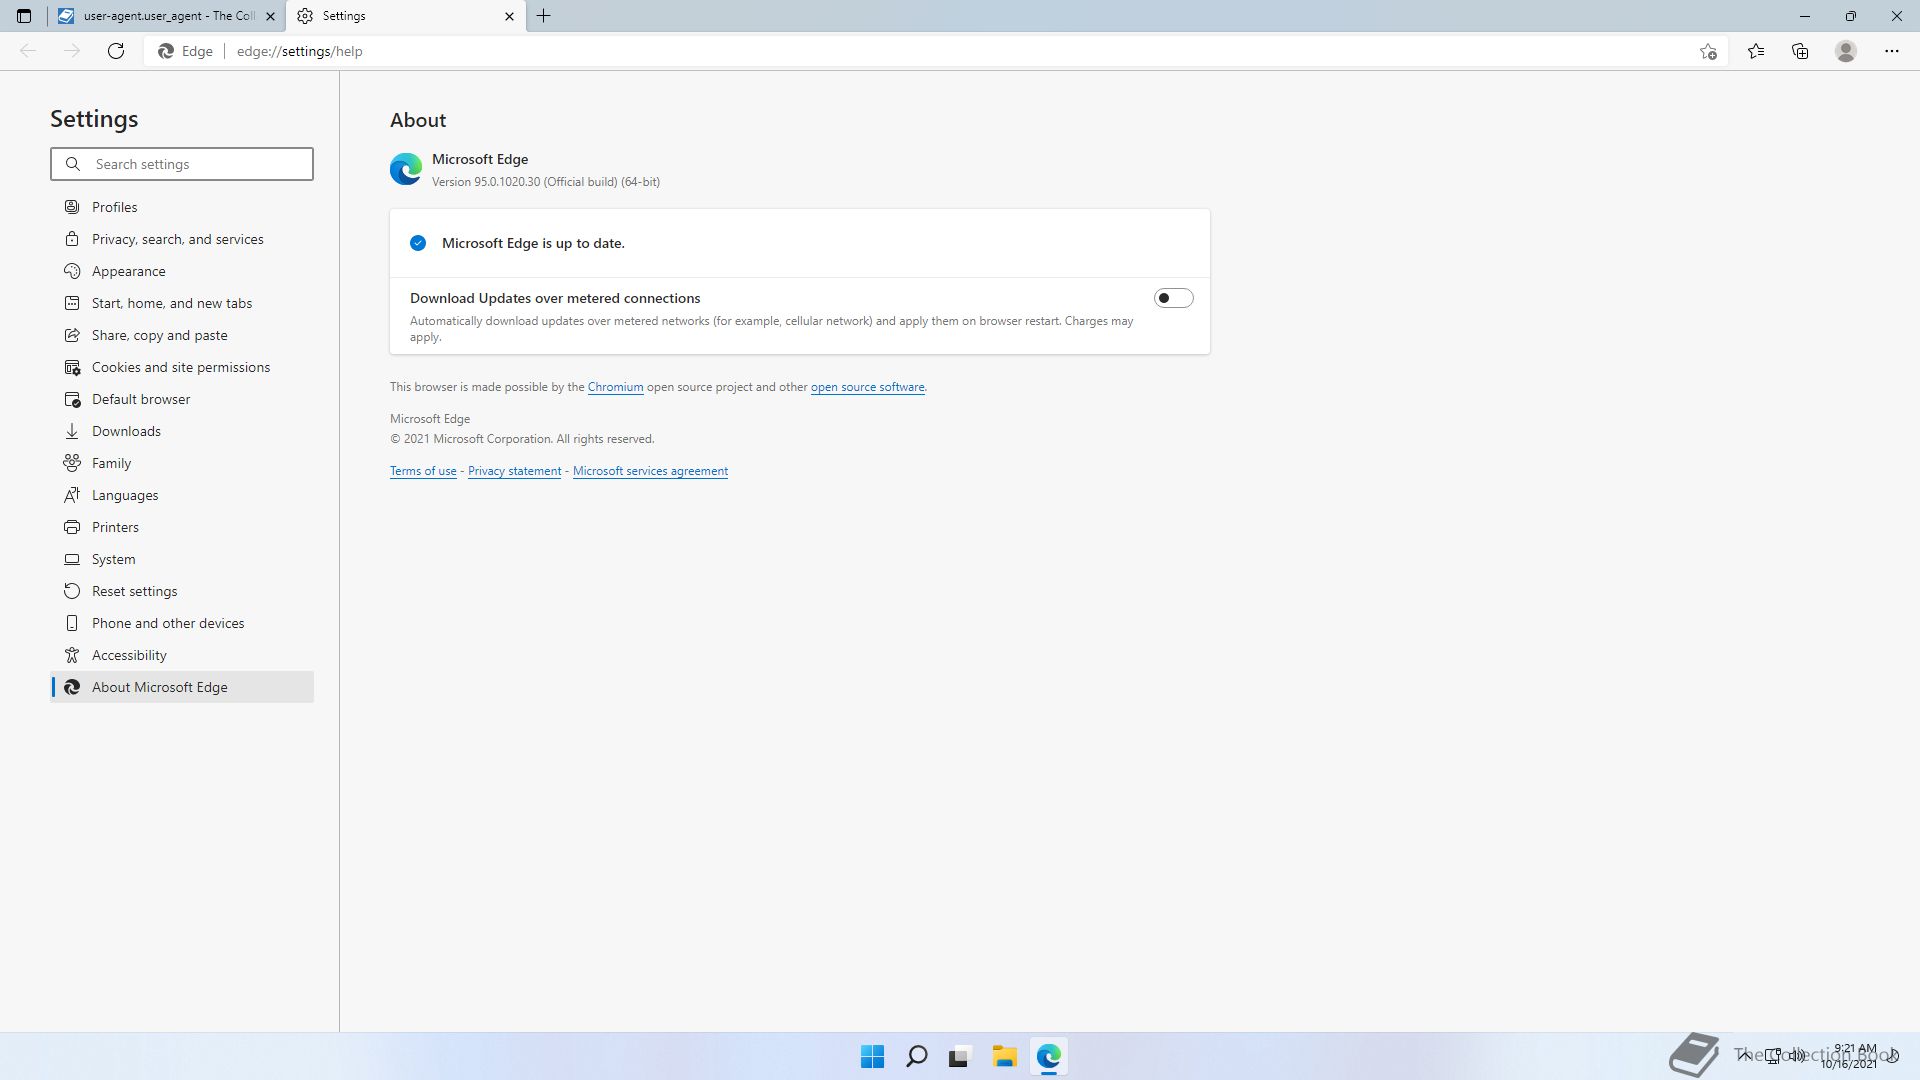This screenshot has height=1080, width=1920.
Task: Open Family settings
Action: coord(182,463)
